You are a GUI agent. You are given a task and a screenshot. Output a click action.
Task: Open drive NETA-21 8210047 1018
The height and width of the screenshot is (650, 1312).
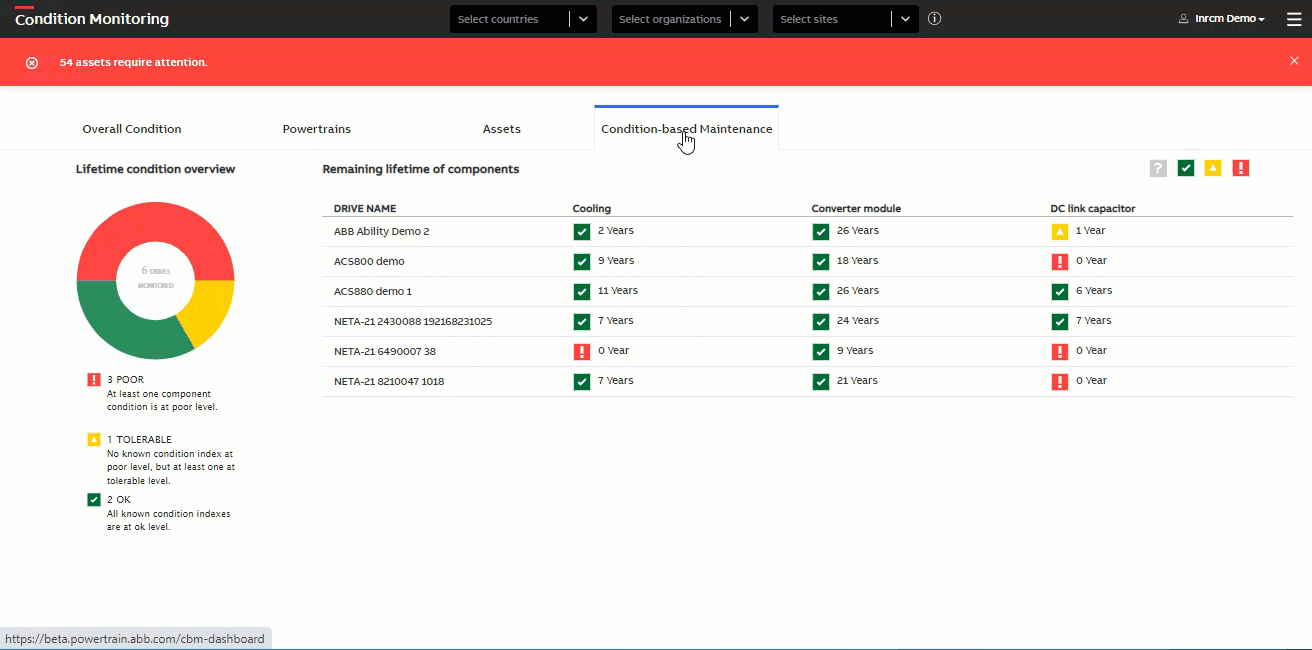pos(389,381)
